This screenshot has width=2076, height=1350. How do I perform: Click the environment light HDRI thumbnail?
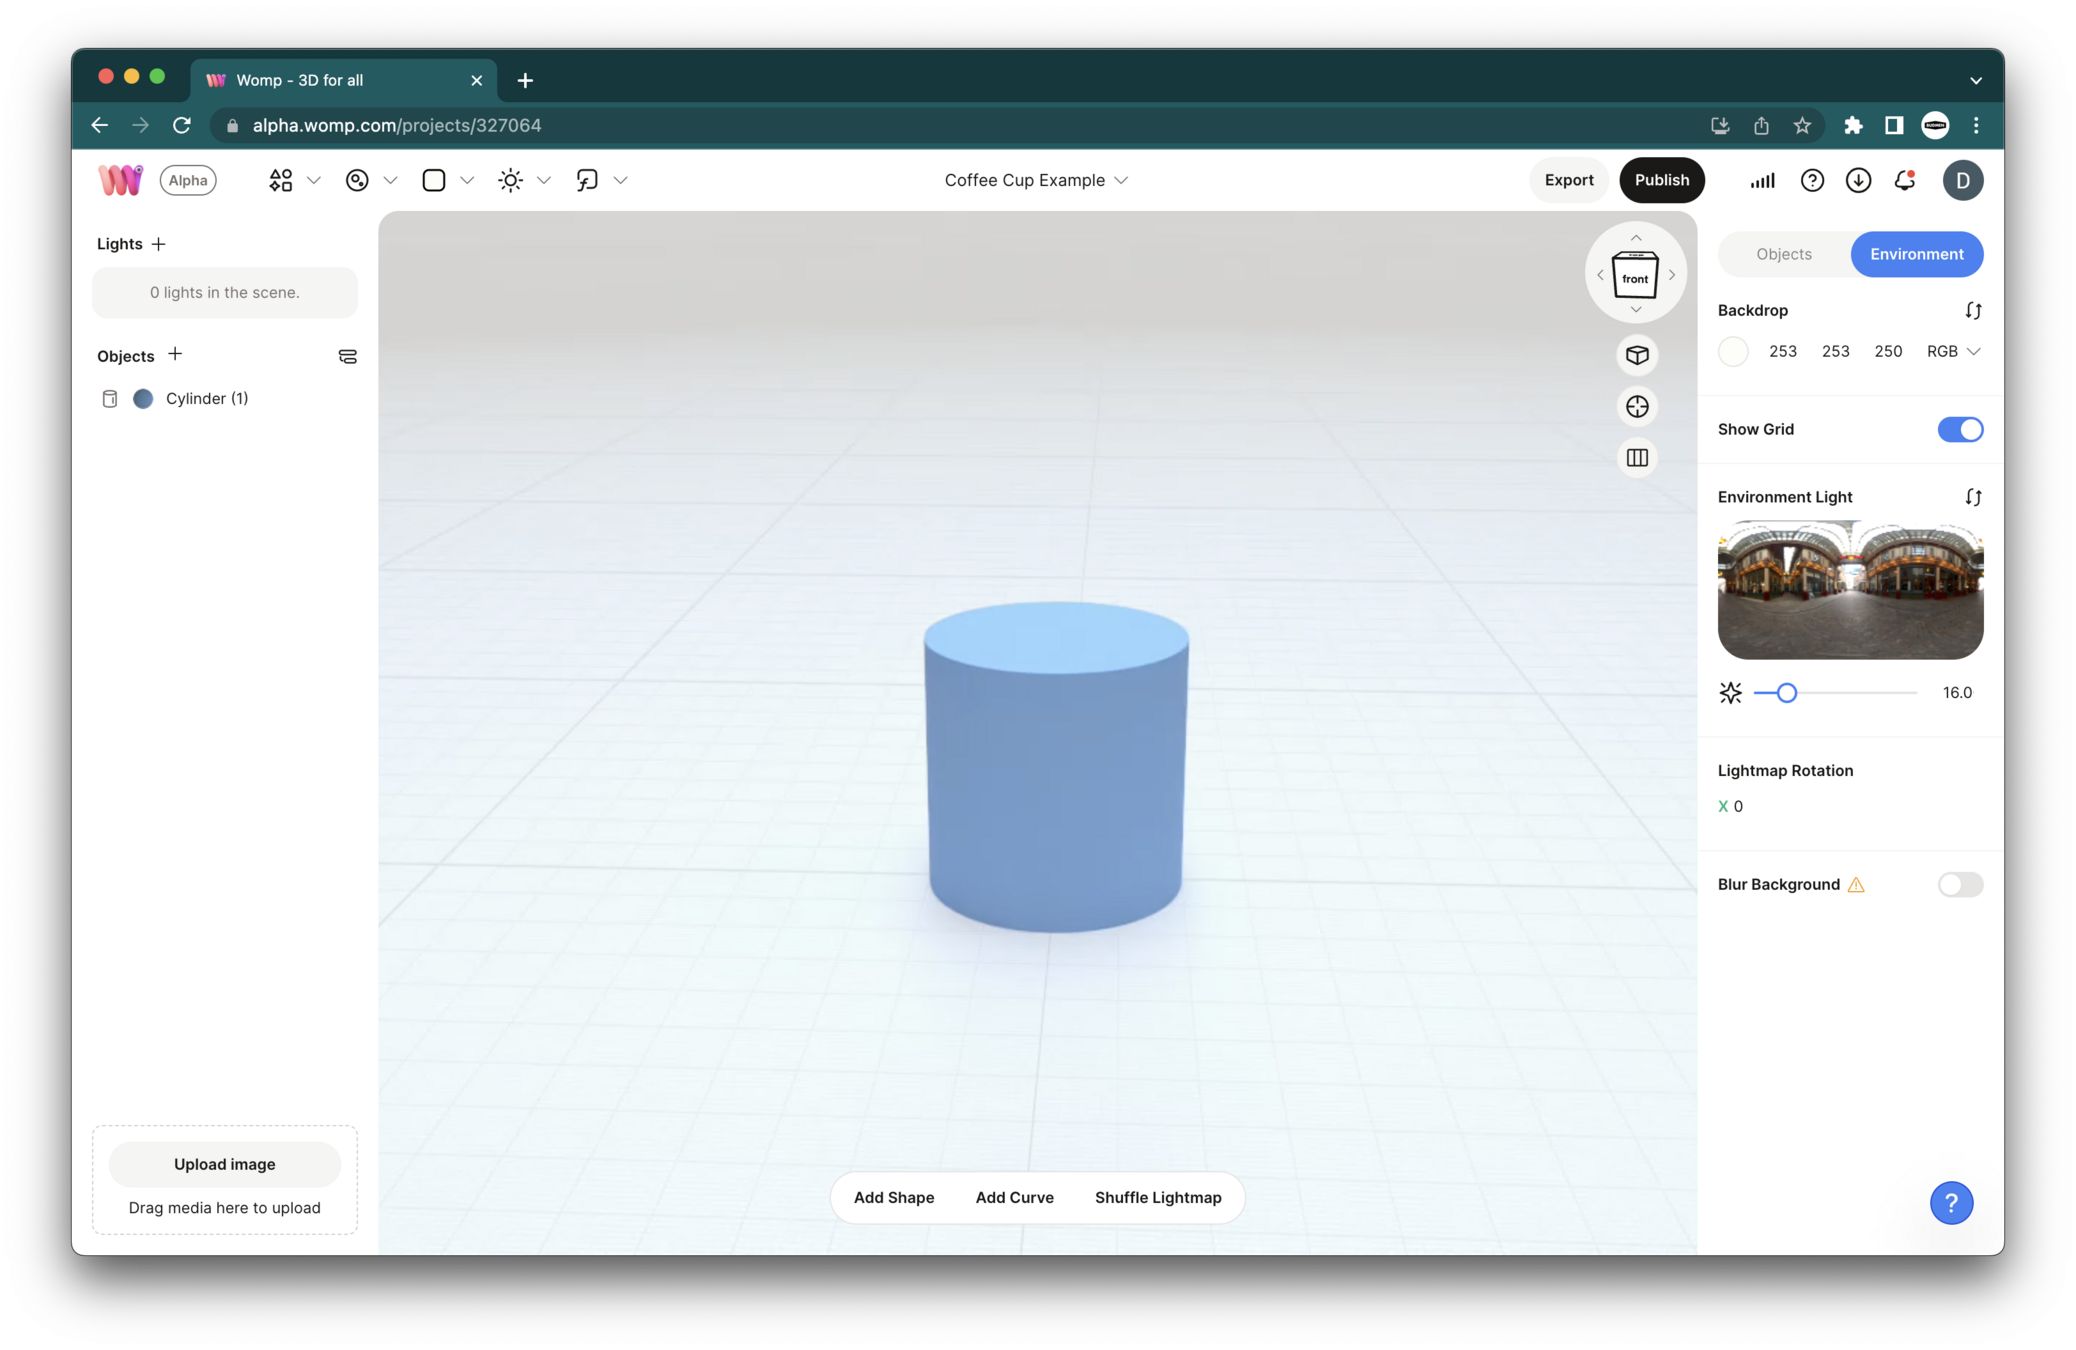coord(1850,590)
